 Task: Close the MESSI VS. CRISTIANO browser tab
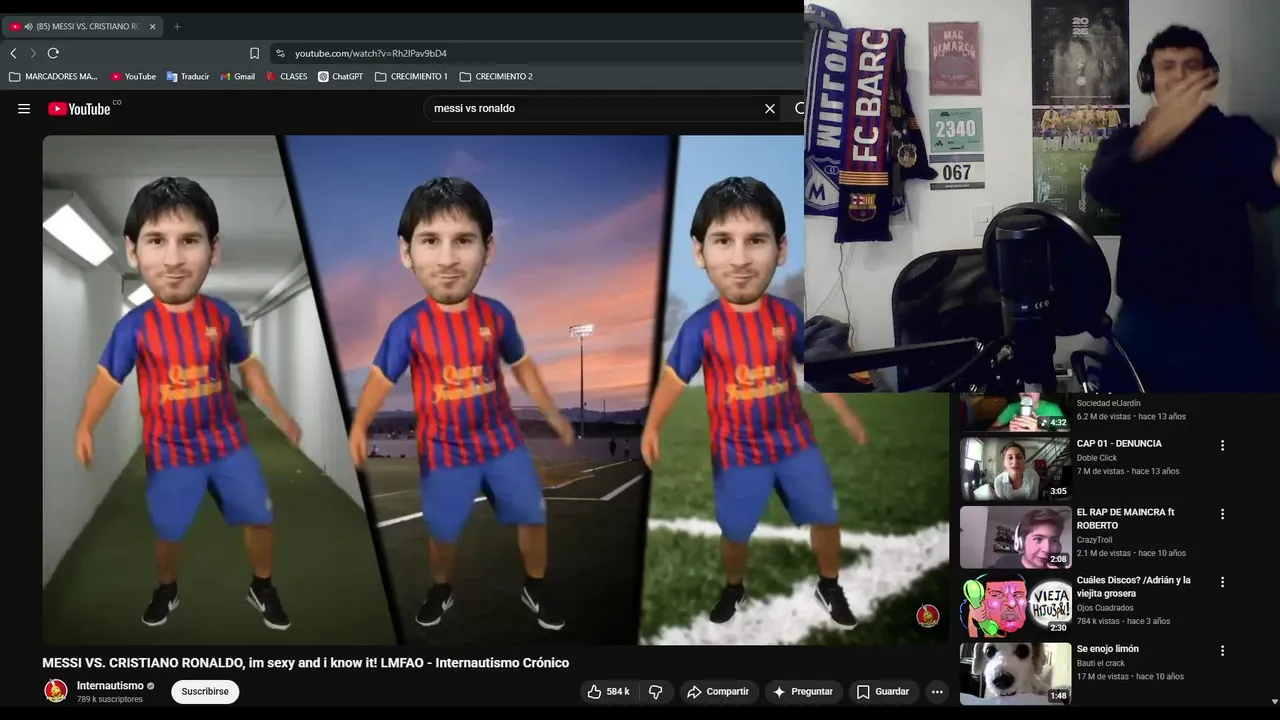coord(153,26)
